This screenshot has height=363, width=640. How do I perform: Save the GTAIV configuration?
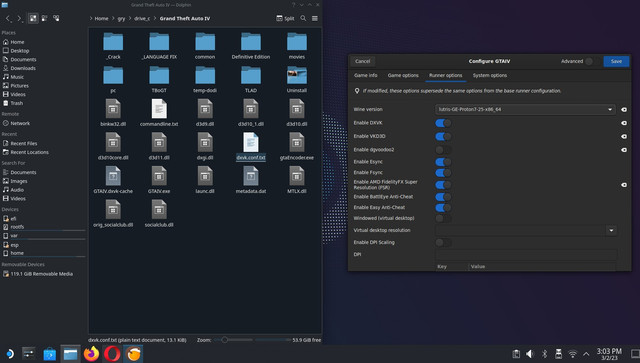(616, 61)
